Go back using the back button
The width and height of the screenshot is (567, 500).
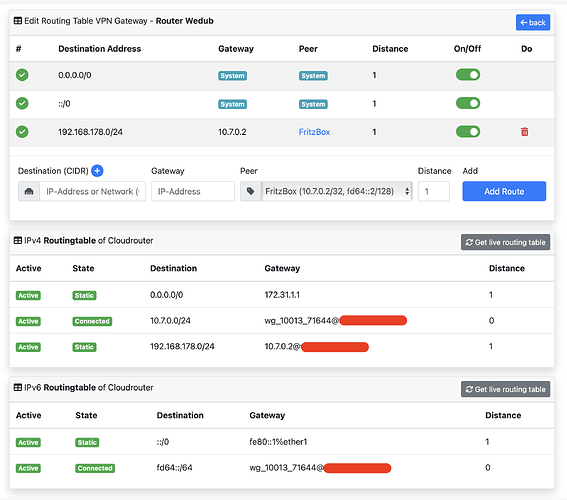pos(533,22)
